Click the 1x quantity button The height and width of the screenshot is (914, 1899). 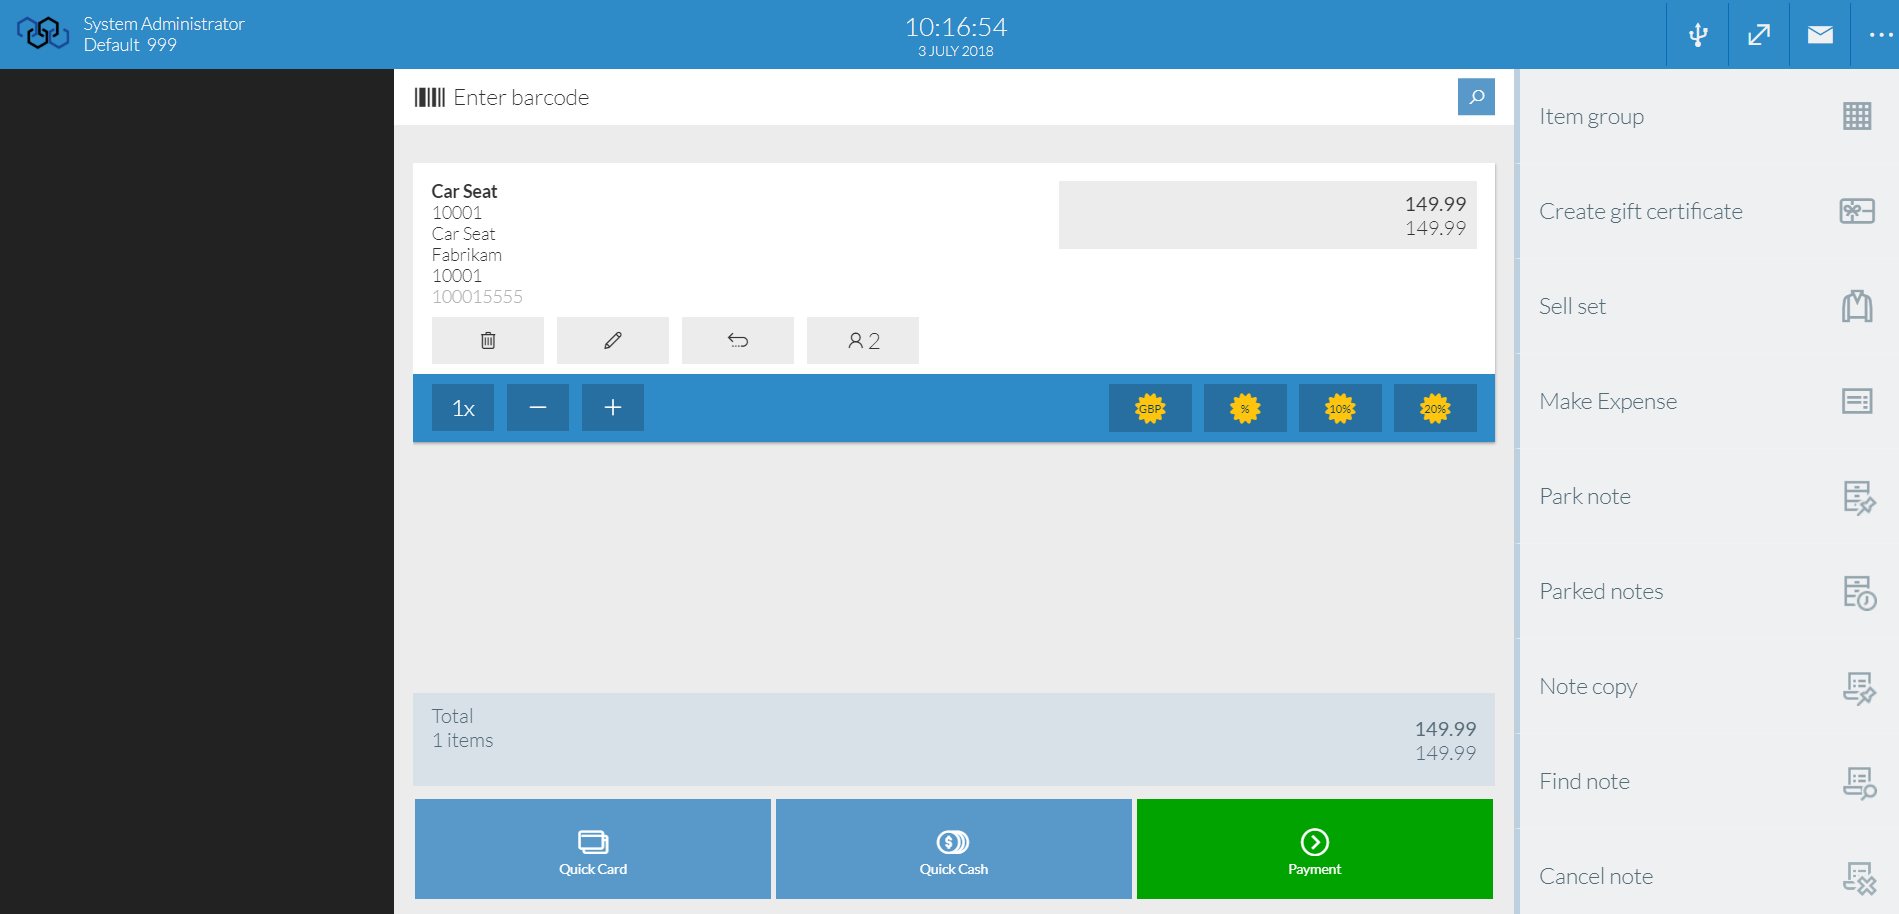pyautogui.click(x=463, y=408)
